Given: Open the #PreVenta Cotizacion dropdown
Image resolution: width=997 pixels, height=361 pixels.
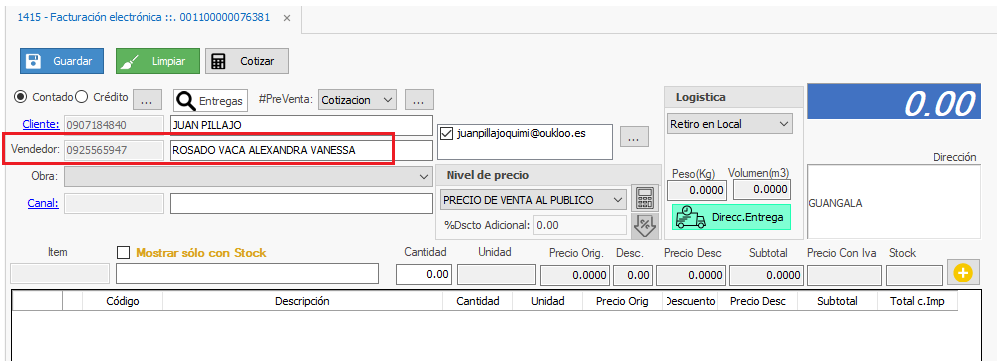Looking at the screenshot, I should tap(357, 100).
